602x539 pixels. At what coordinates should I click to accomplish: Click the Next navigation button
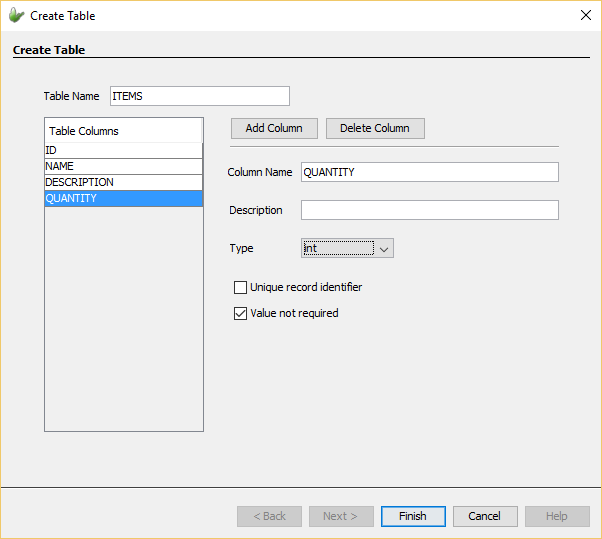341,516
